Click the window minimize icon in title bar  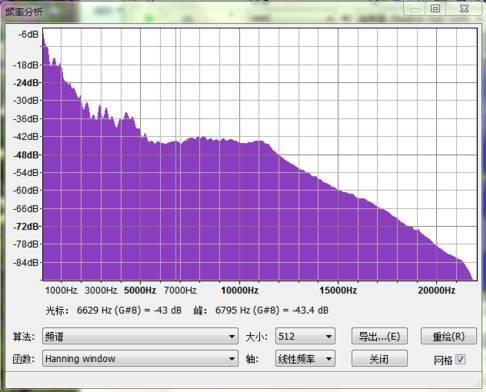click(414, 9)
